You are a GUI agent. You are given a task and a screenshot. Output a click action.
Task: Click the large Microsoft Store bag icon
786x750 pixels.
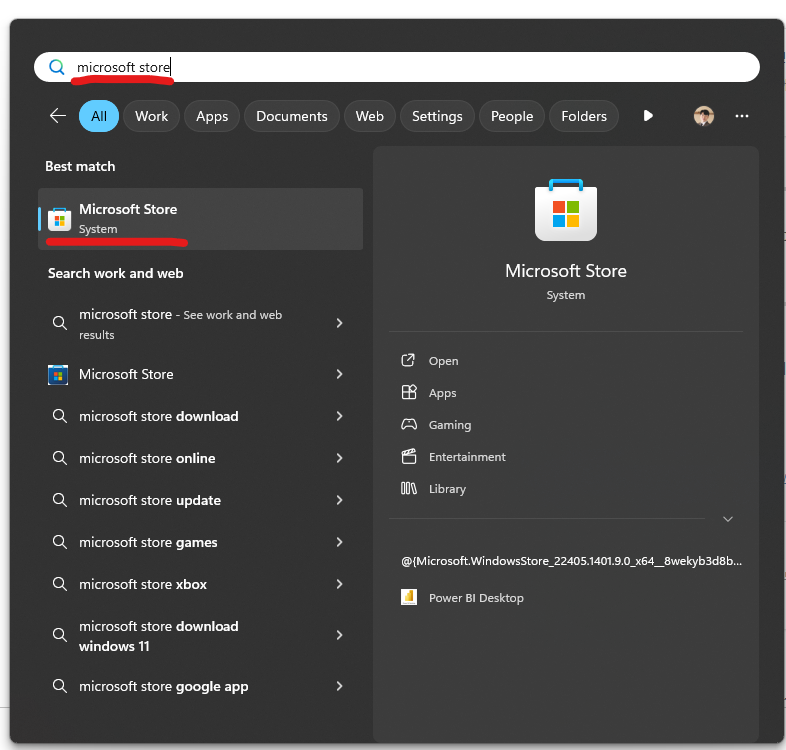click(x=566, y=210)
